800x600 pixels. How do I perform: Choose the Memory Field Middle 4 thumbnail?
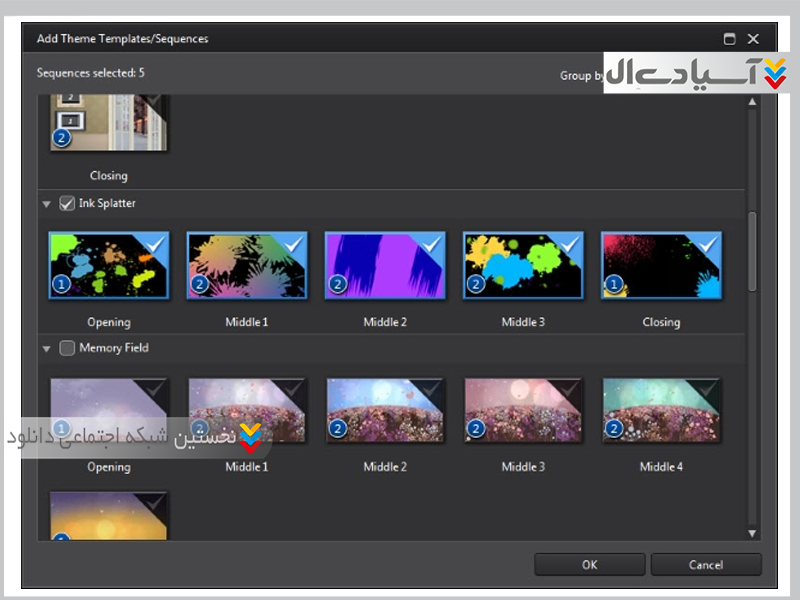660,410
